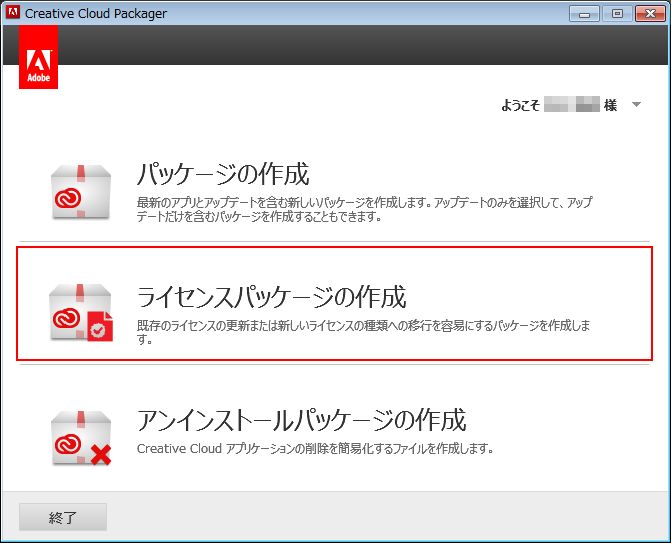
Task: Click the Create Package box icon
Action: (x=81, y=192)
